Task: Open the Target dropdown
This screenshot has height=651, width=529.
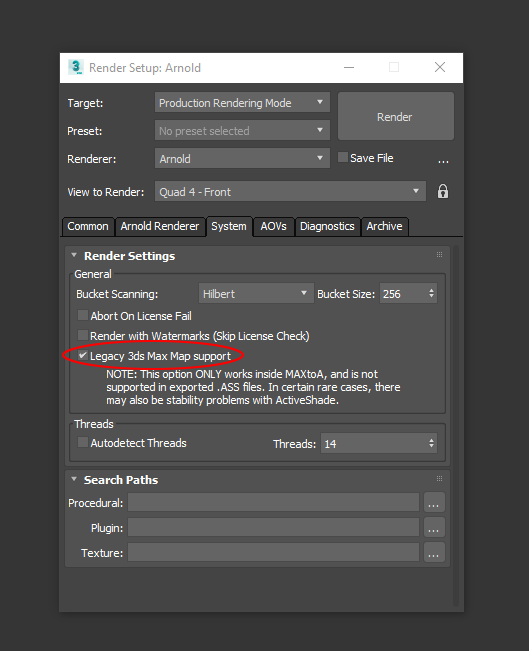Action: (242, 103)
